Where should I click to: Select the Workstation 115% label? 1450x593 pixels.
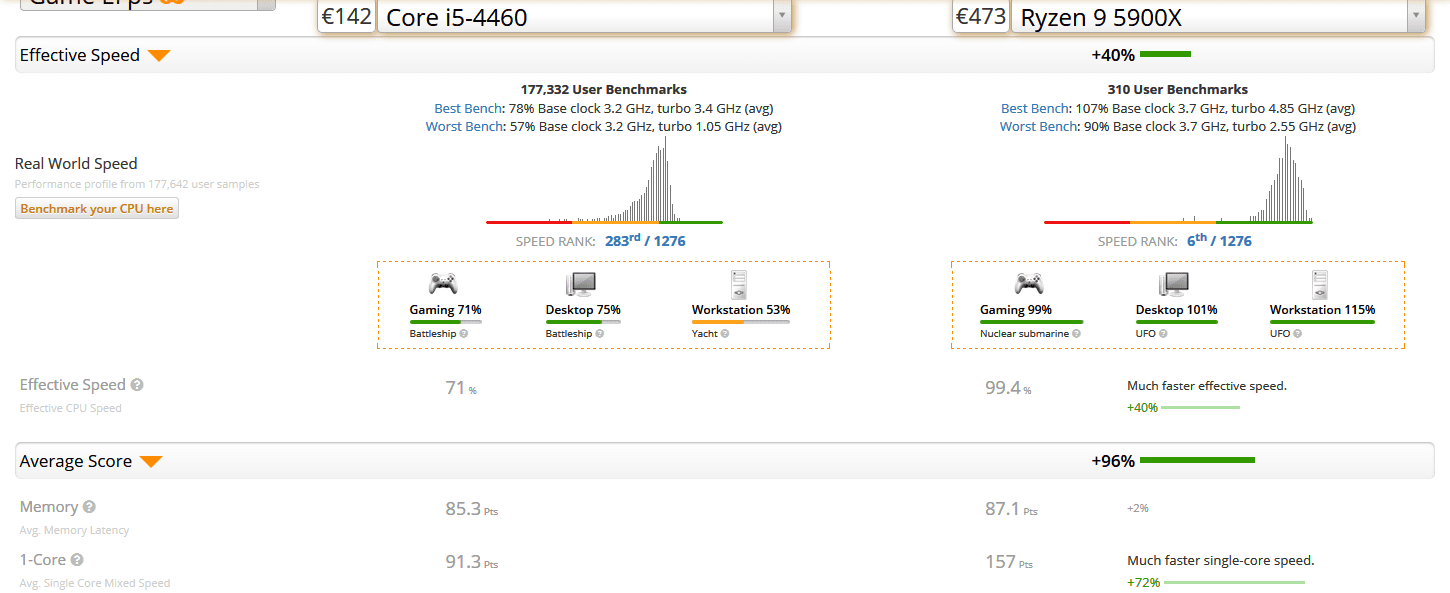click(x=1322, y=310)
